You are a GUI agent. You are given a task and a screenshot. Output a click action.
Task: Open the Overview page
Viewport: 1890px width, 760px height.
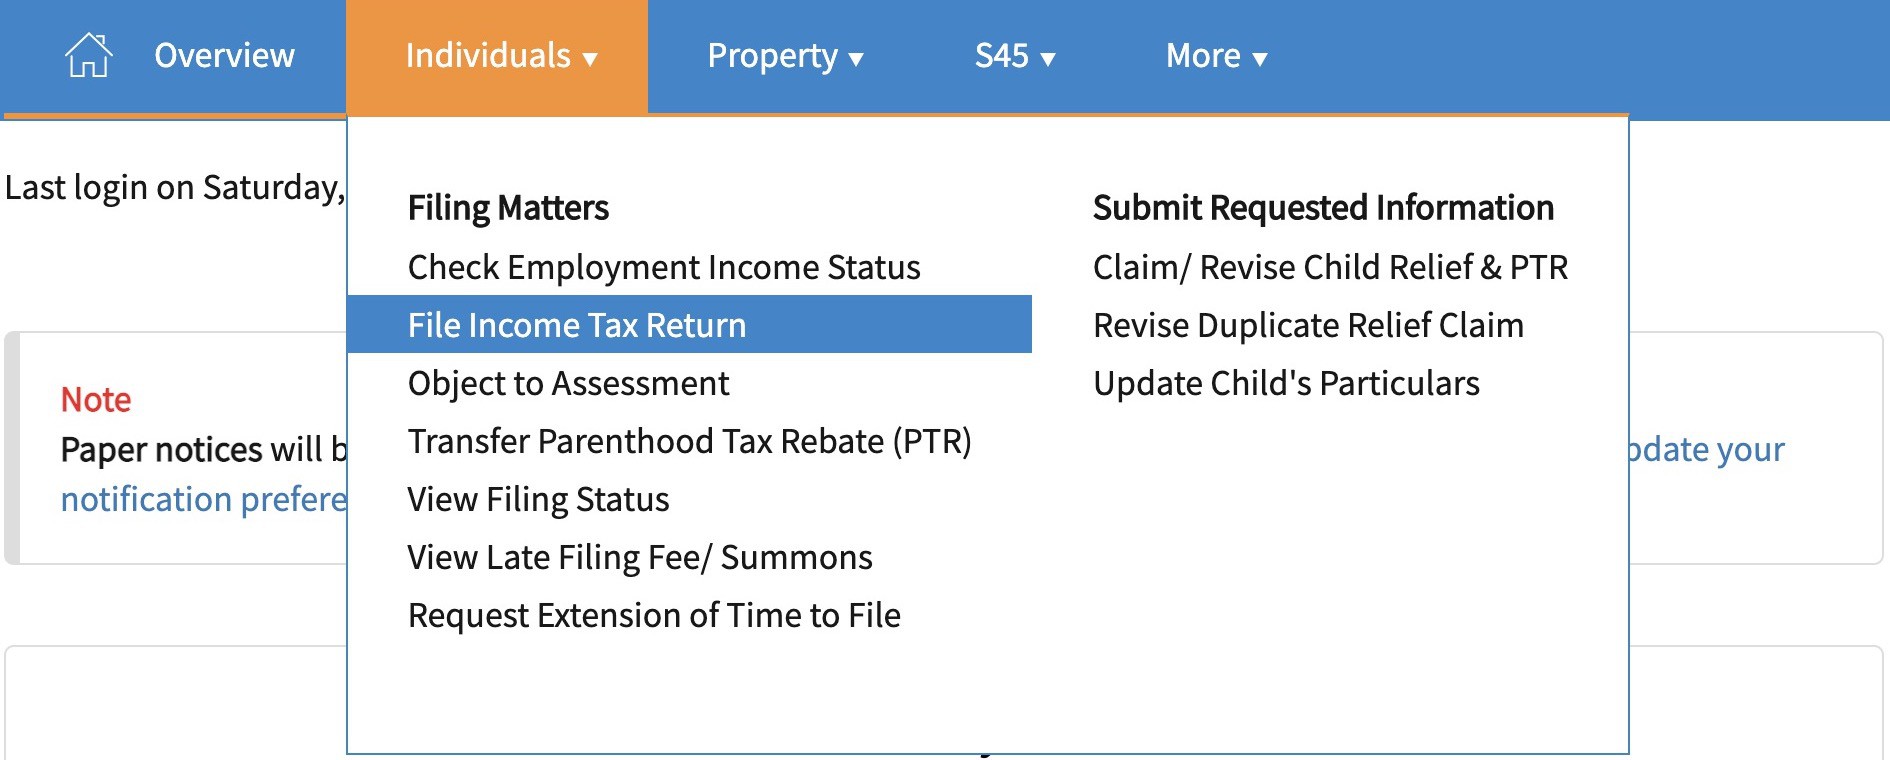224,56
